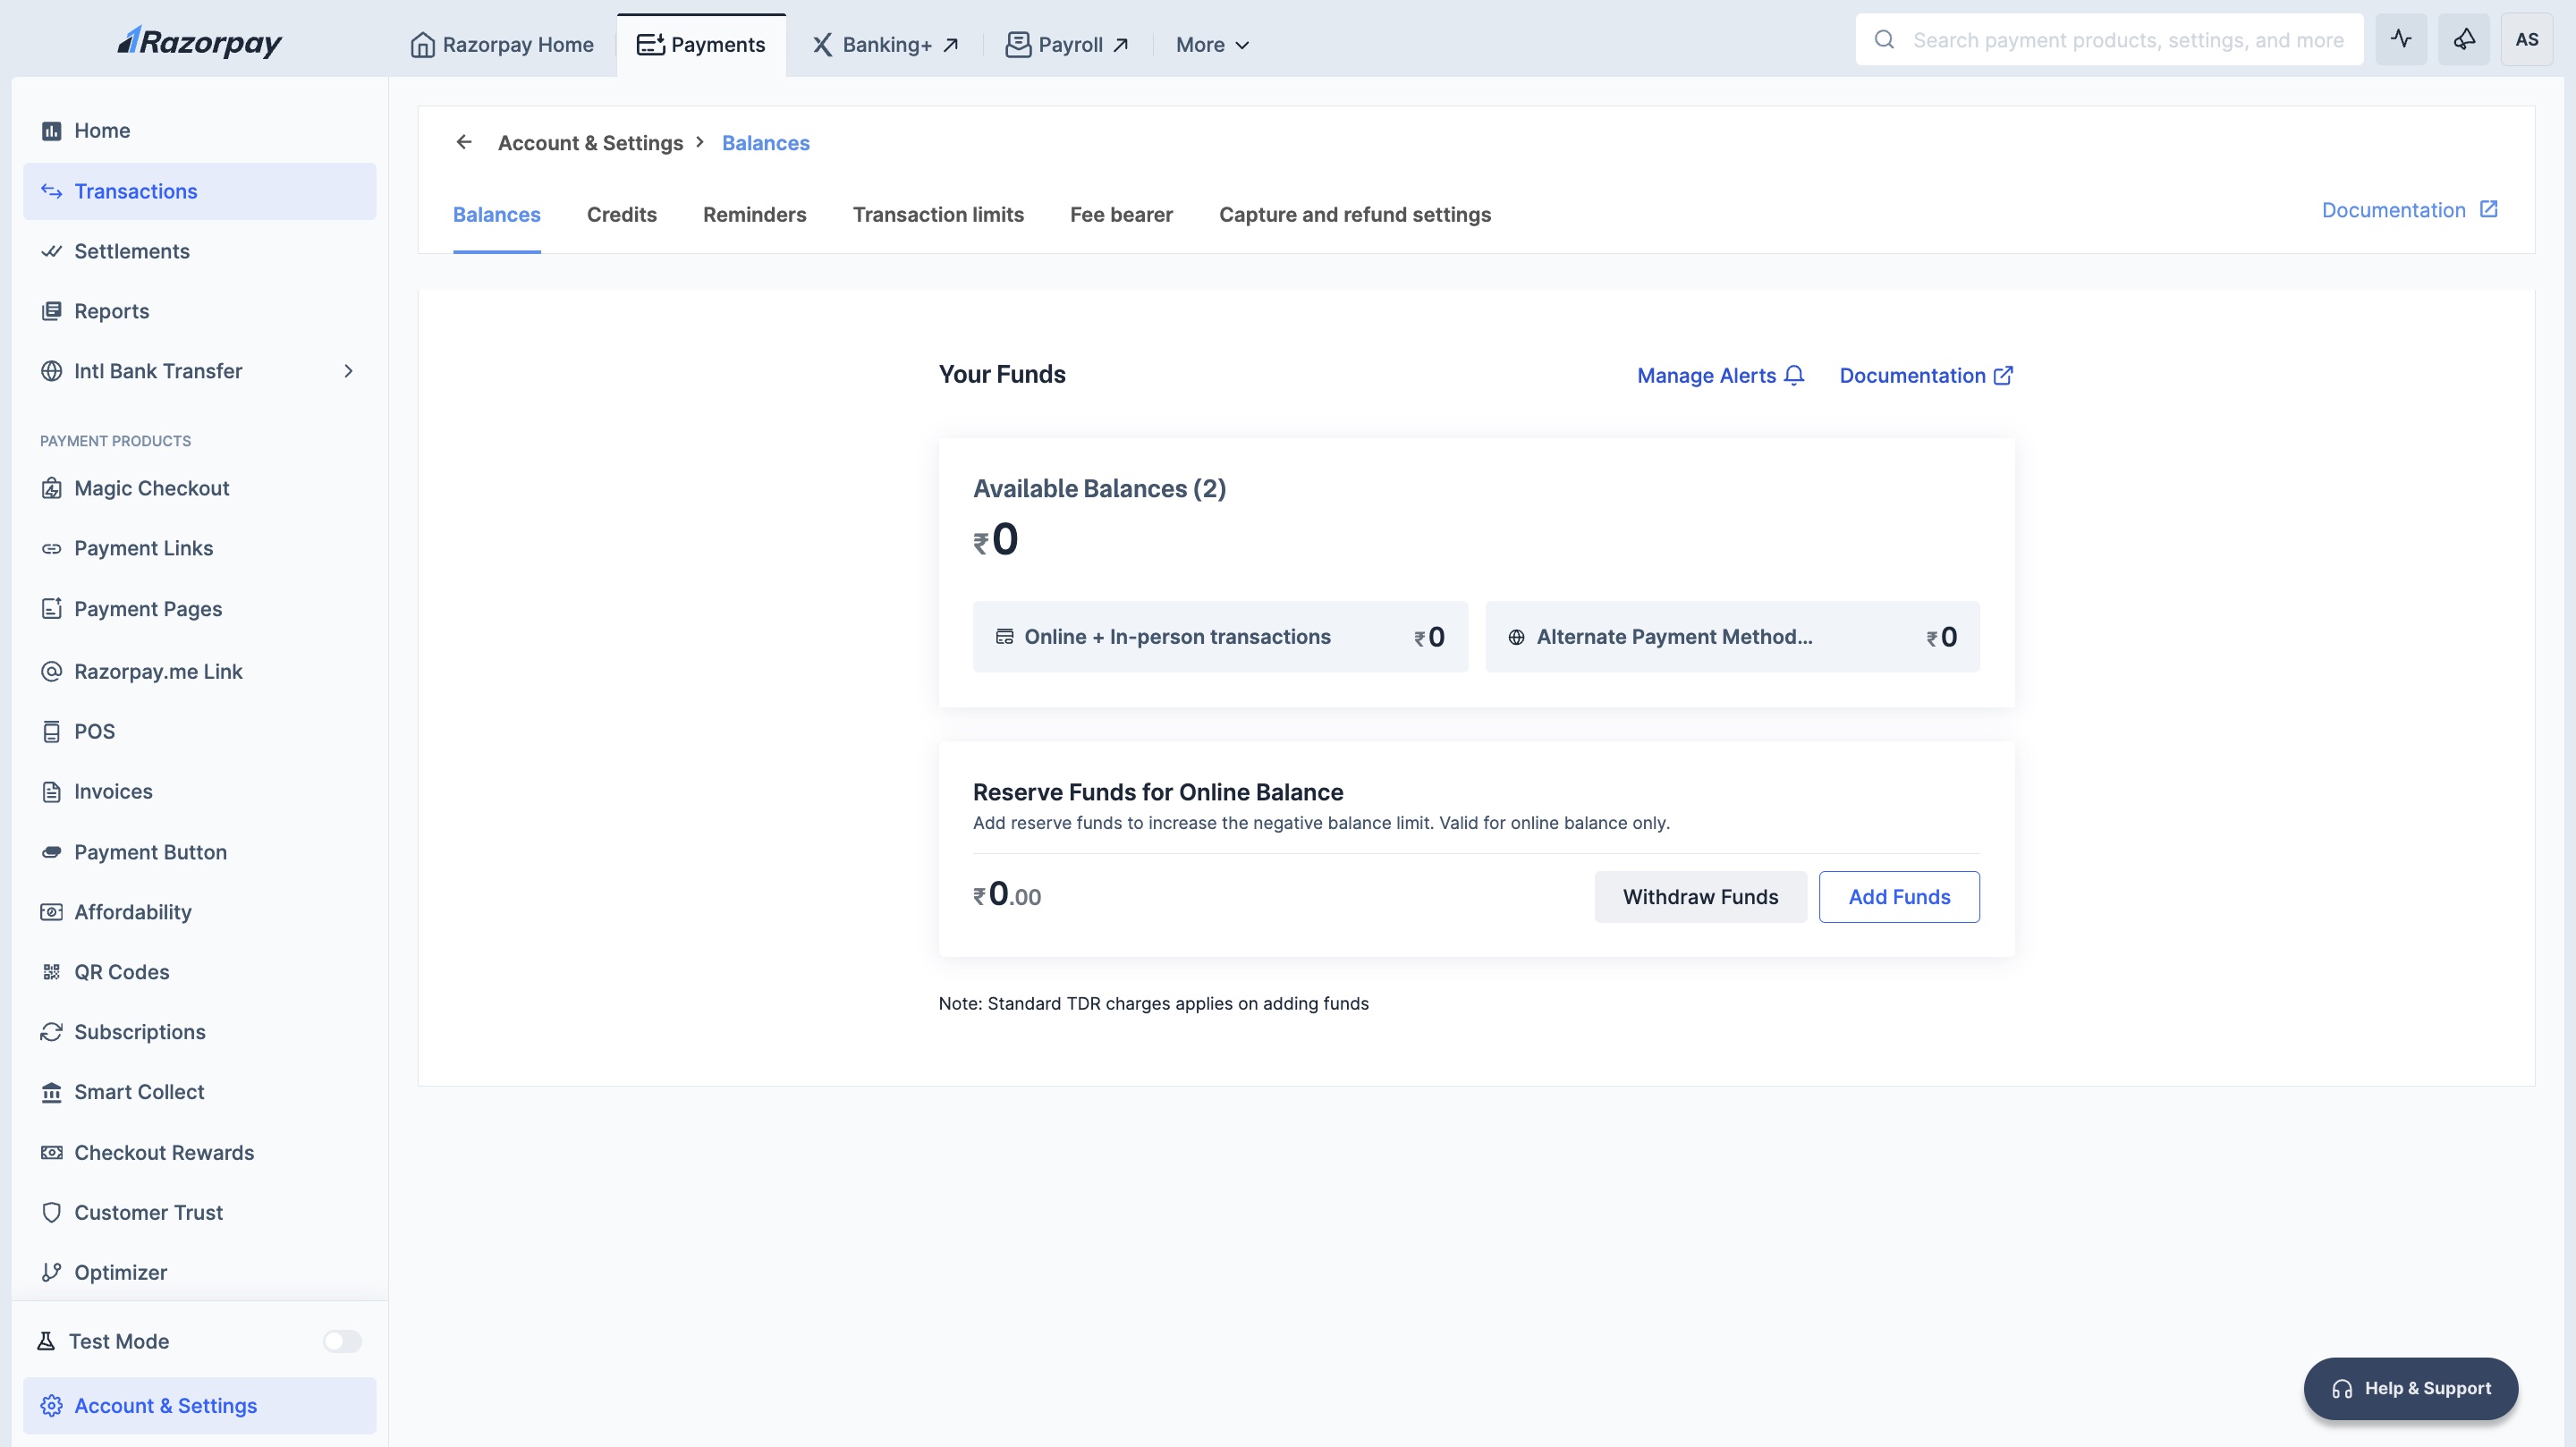Click Account & Settings breadcrumb
The width and height of the screenshot is (2576, 1447).
tap(590, 143)
